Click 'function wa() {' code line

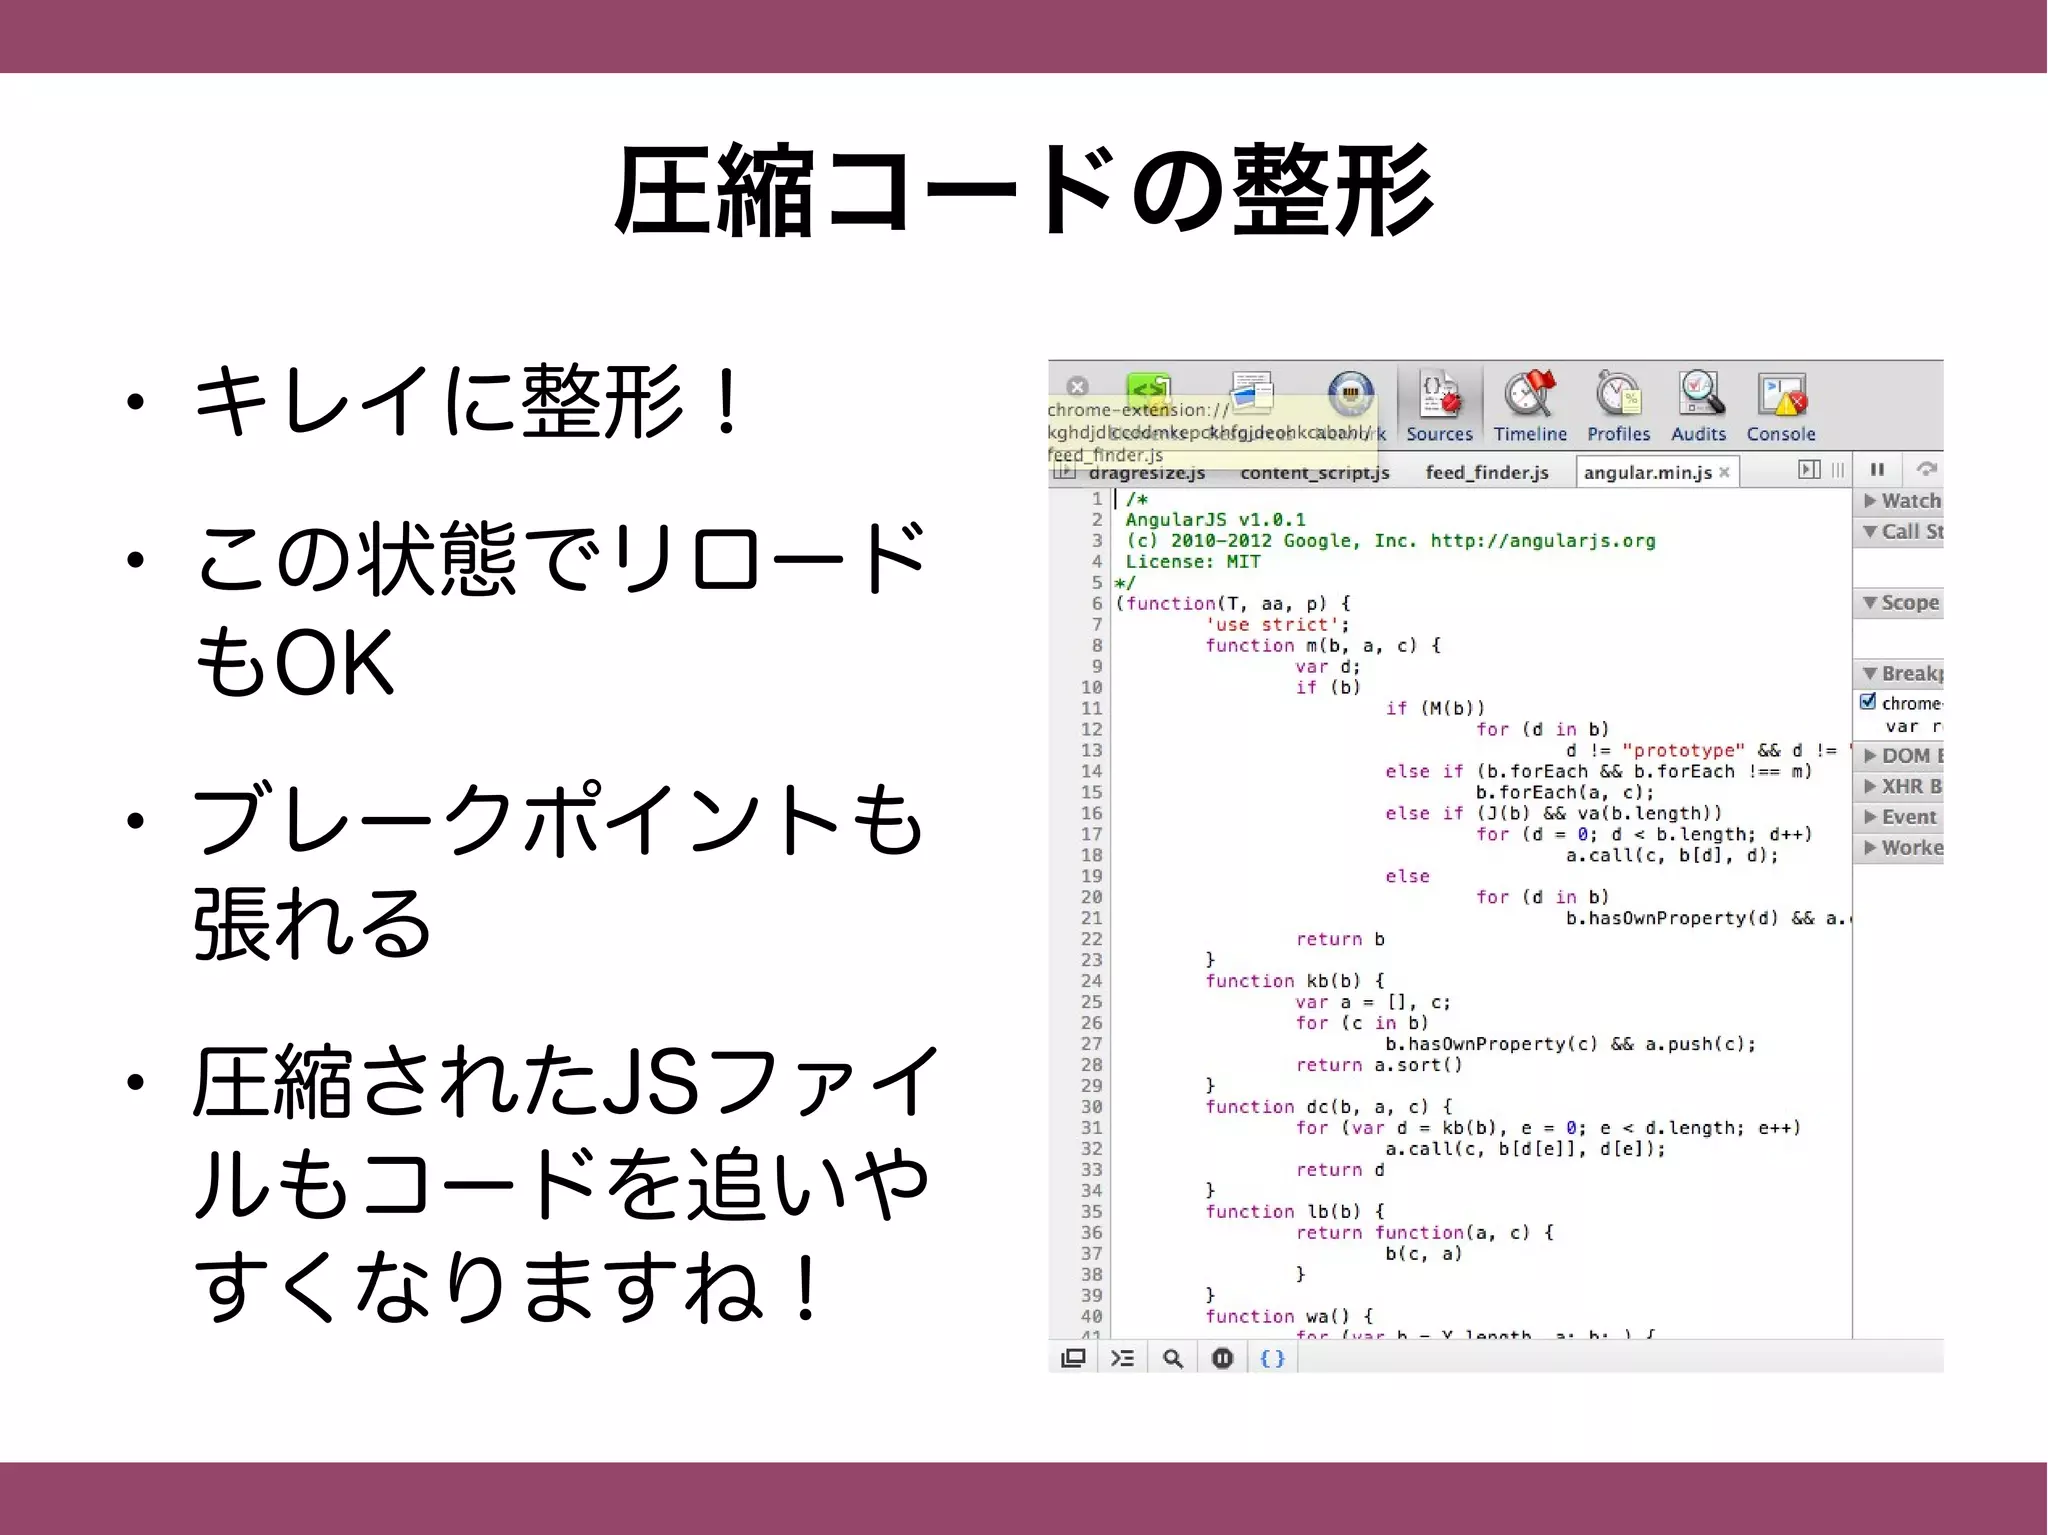pyautogui.click(x=1289, y=1316)
